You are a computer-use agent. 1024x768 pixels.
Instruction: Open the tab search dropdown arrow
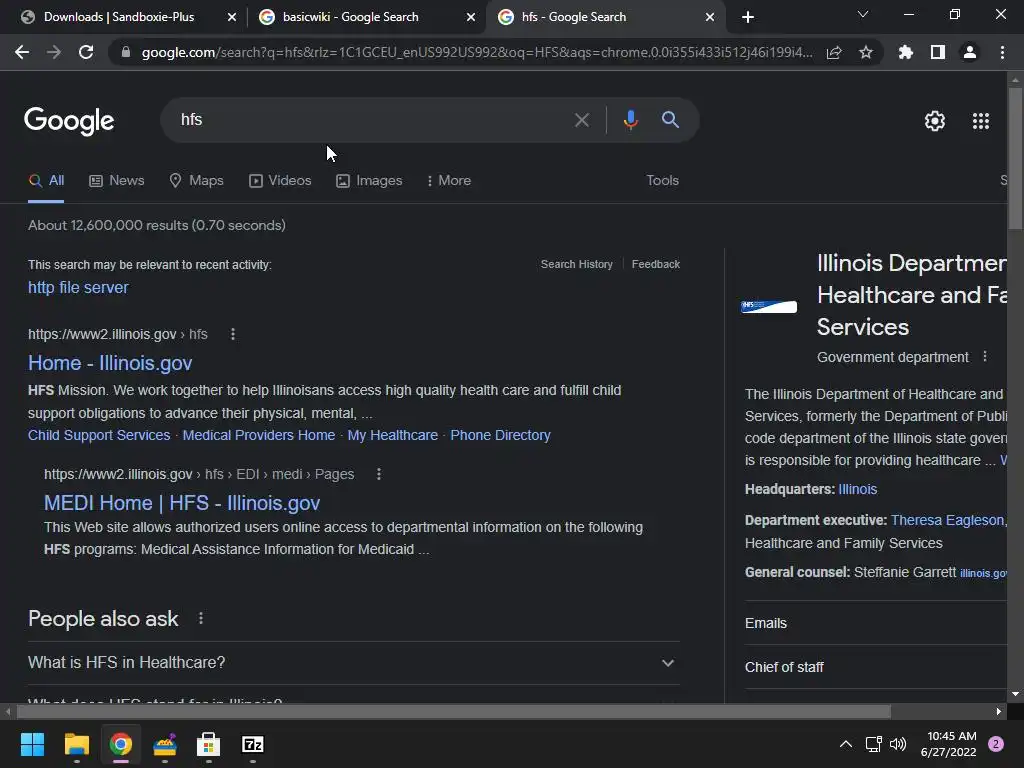pos(863,14)
